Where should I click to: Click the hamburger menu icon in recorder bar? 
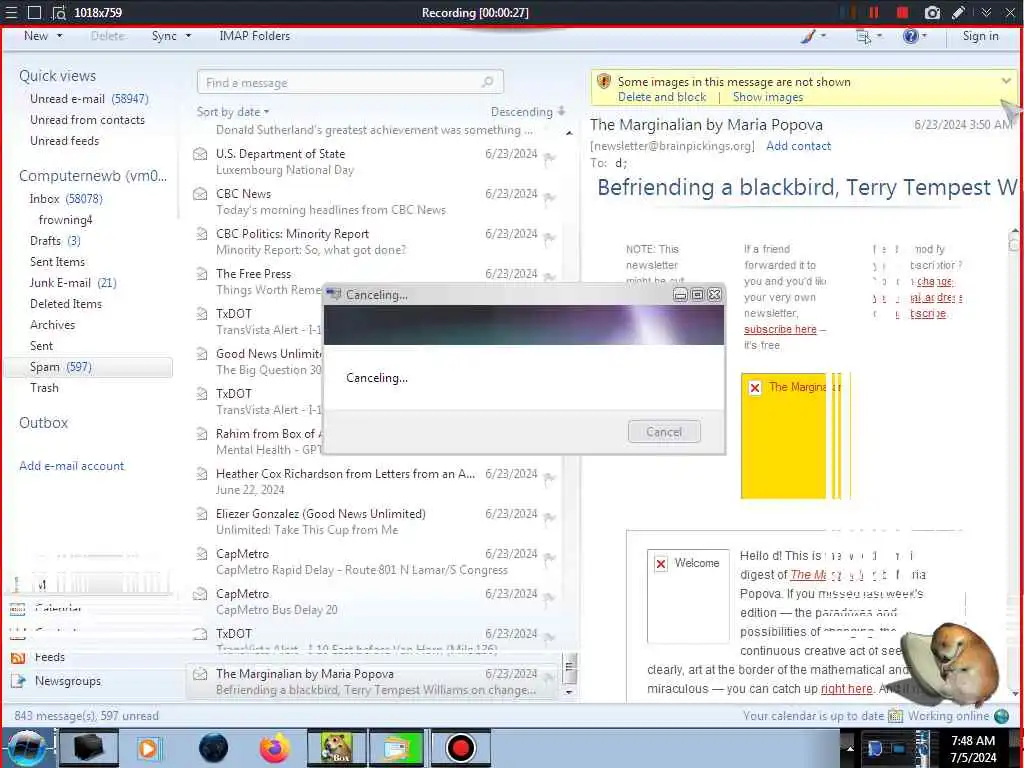[11, 12]
